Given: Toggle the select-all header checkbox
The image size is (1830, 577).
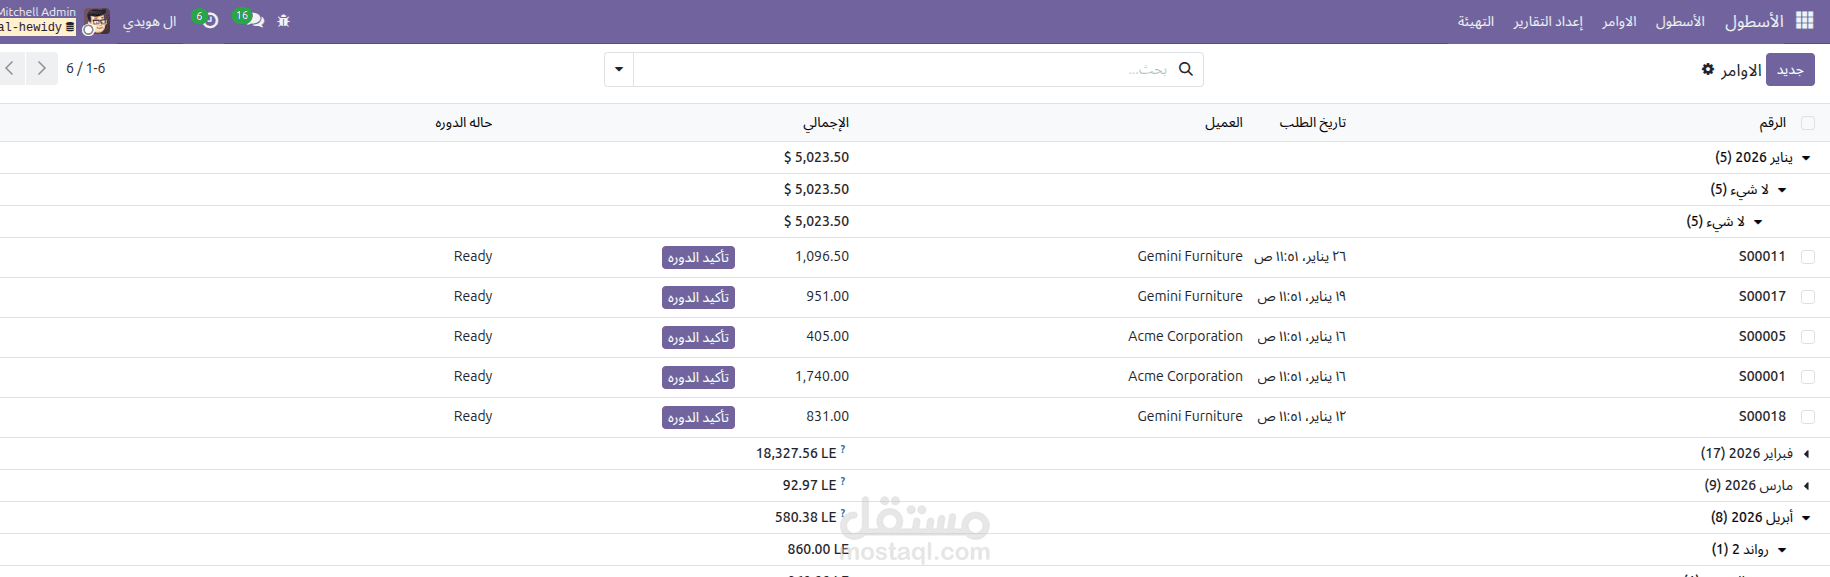Looking at the screenshot, I should (x=1807, y=123).
